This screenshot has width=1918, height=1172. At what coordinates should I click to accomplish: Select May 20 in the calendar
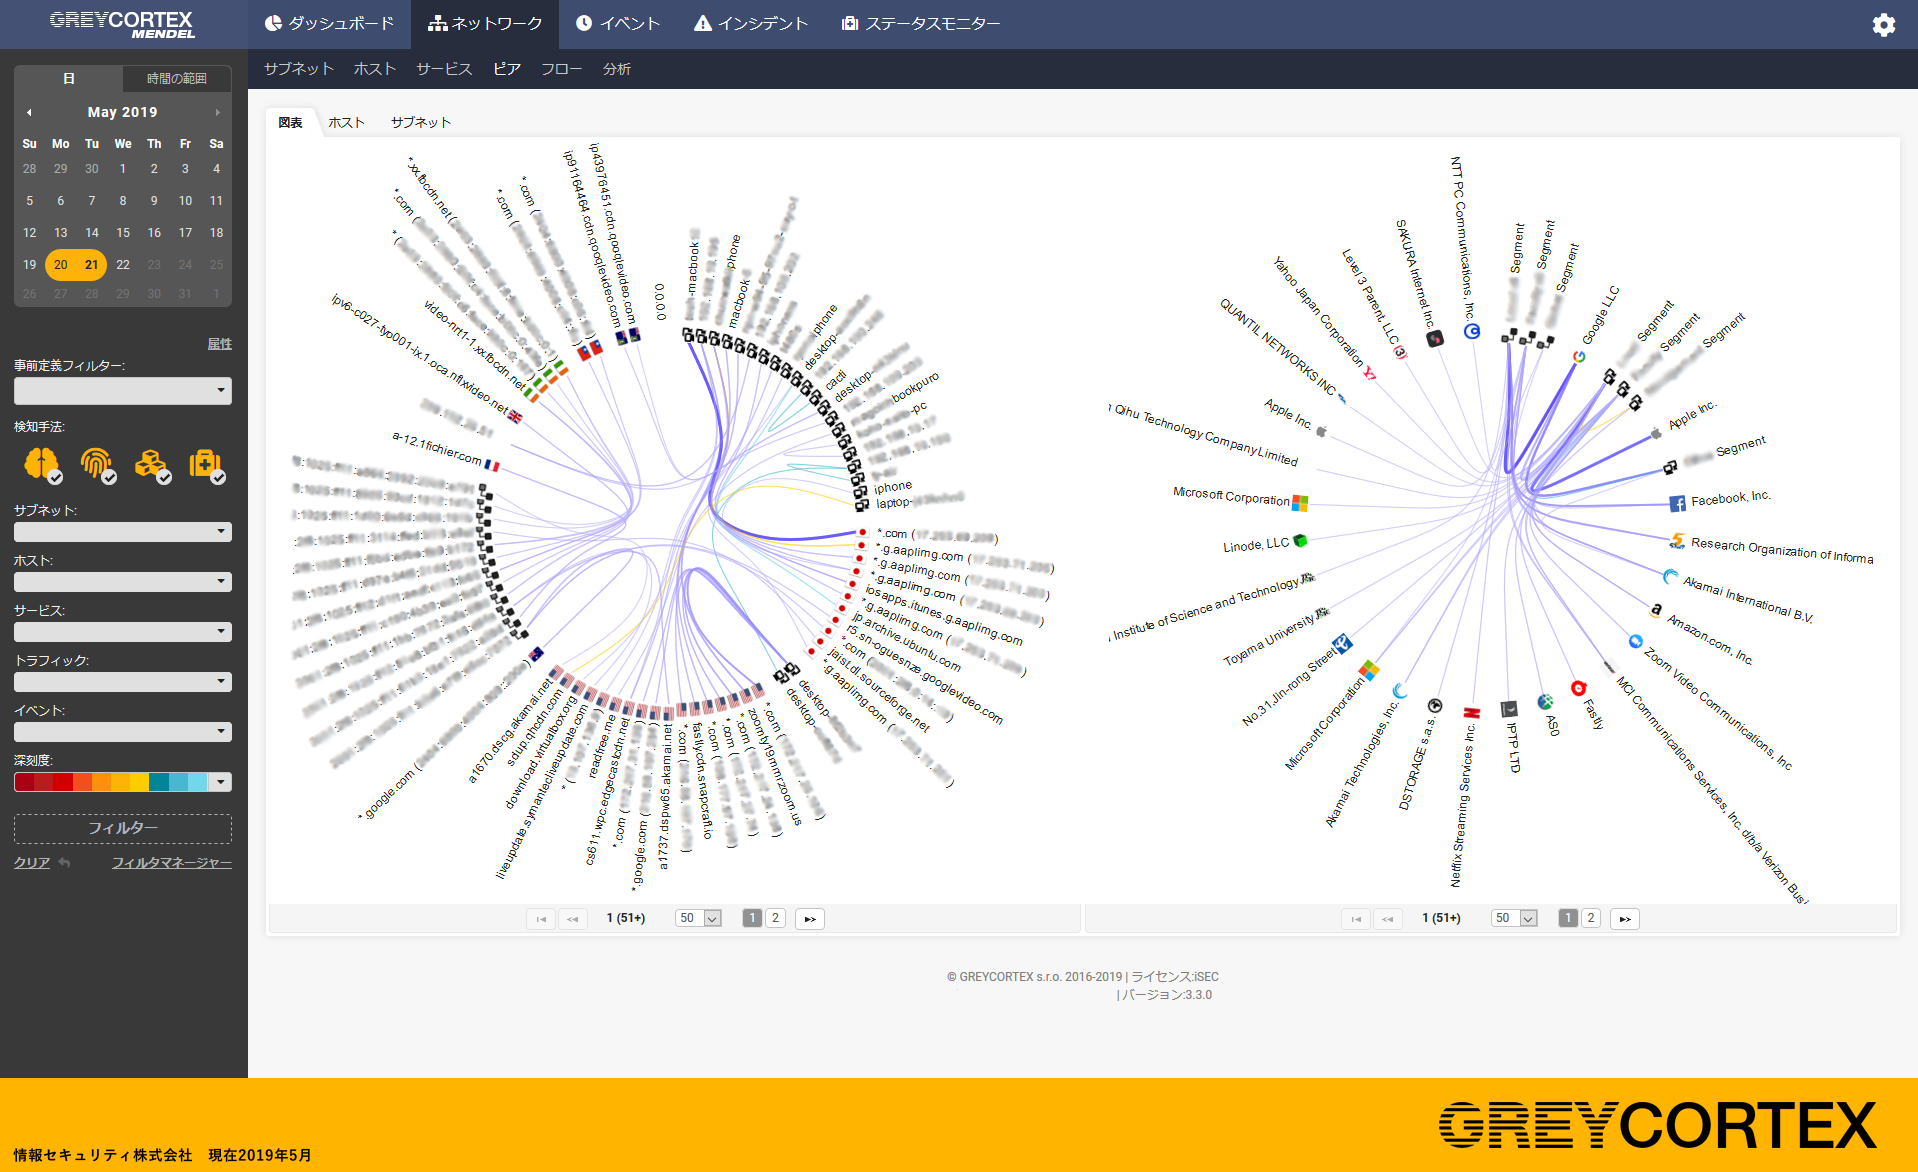click(x=61, y=265)
